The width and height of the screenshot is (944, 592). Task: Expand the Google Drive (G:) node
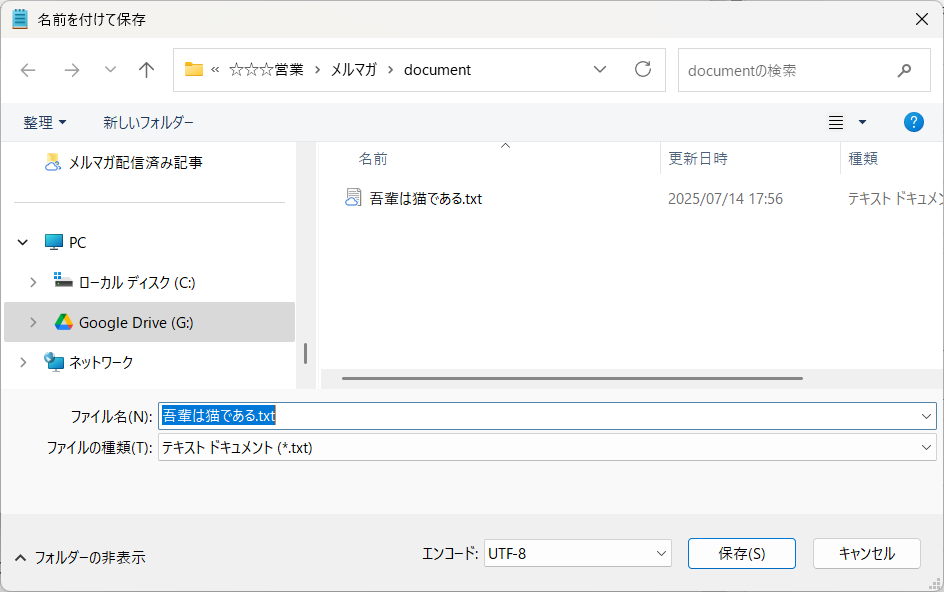33,323
